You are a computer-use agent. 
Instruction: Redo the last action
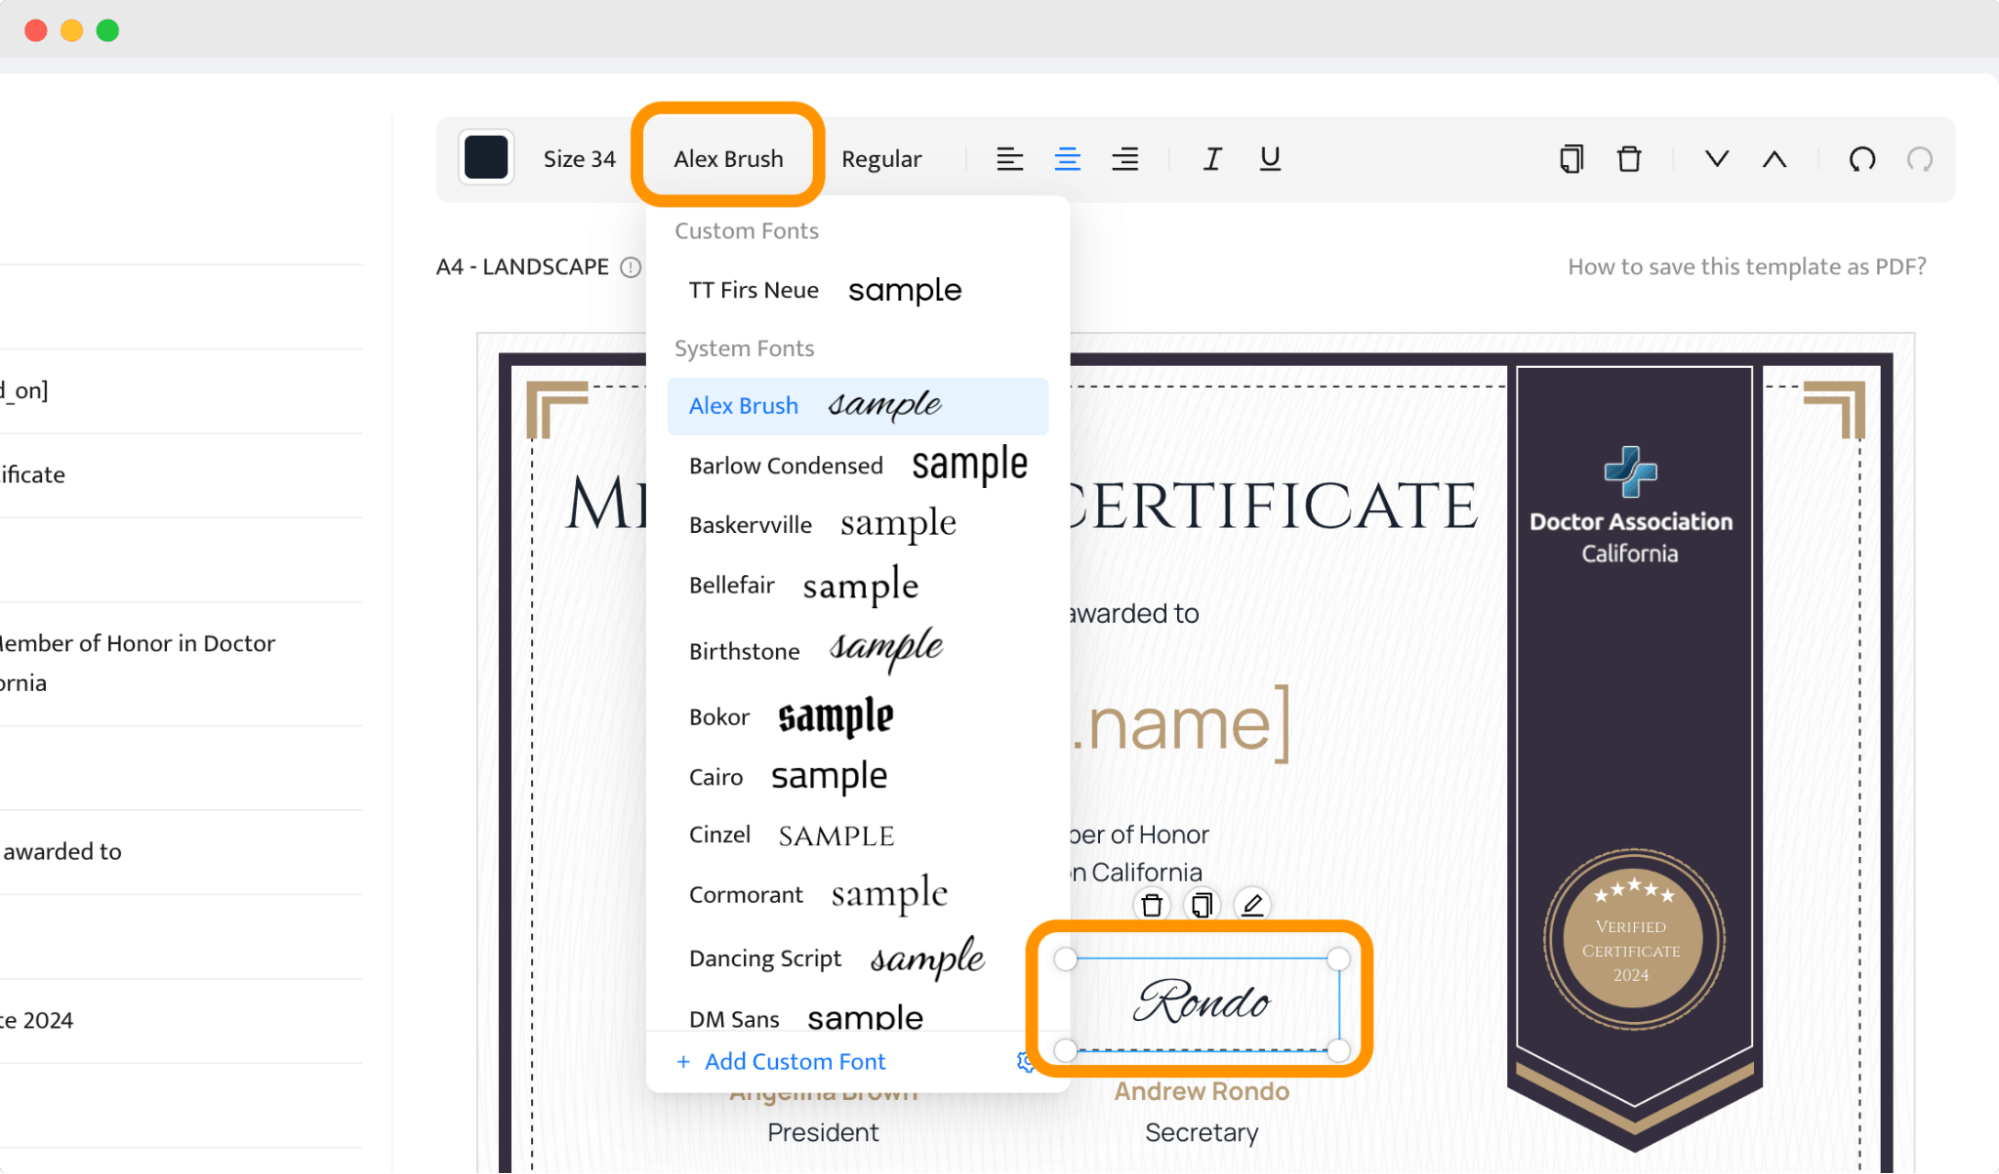(x=1920, y=158)
